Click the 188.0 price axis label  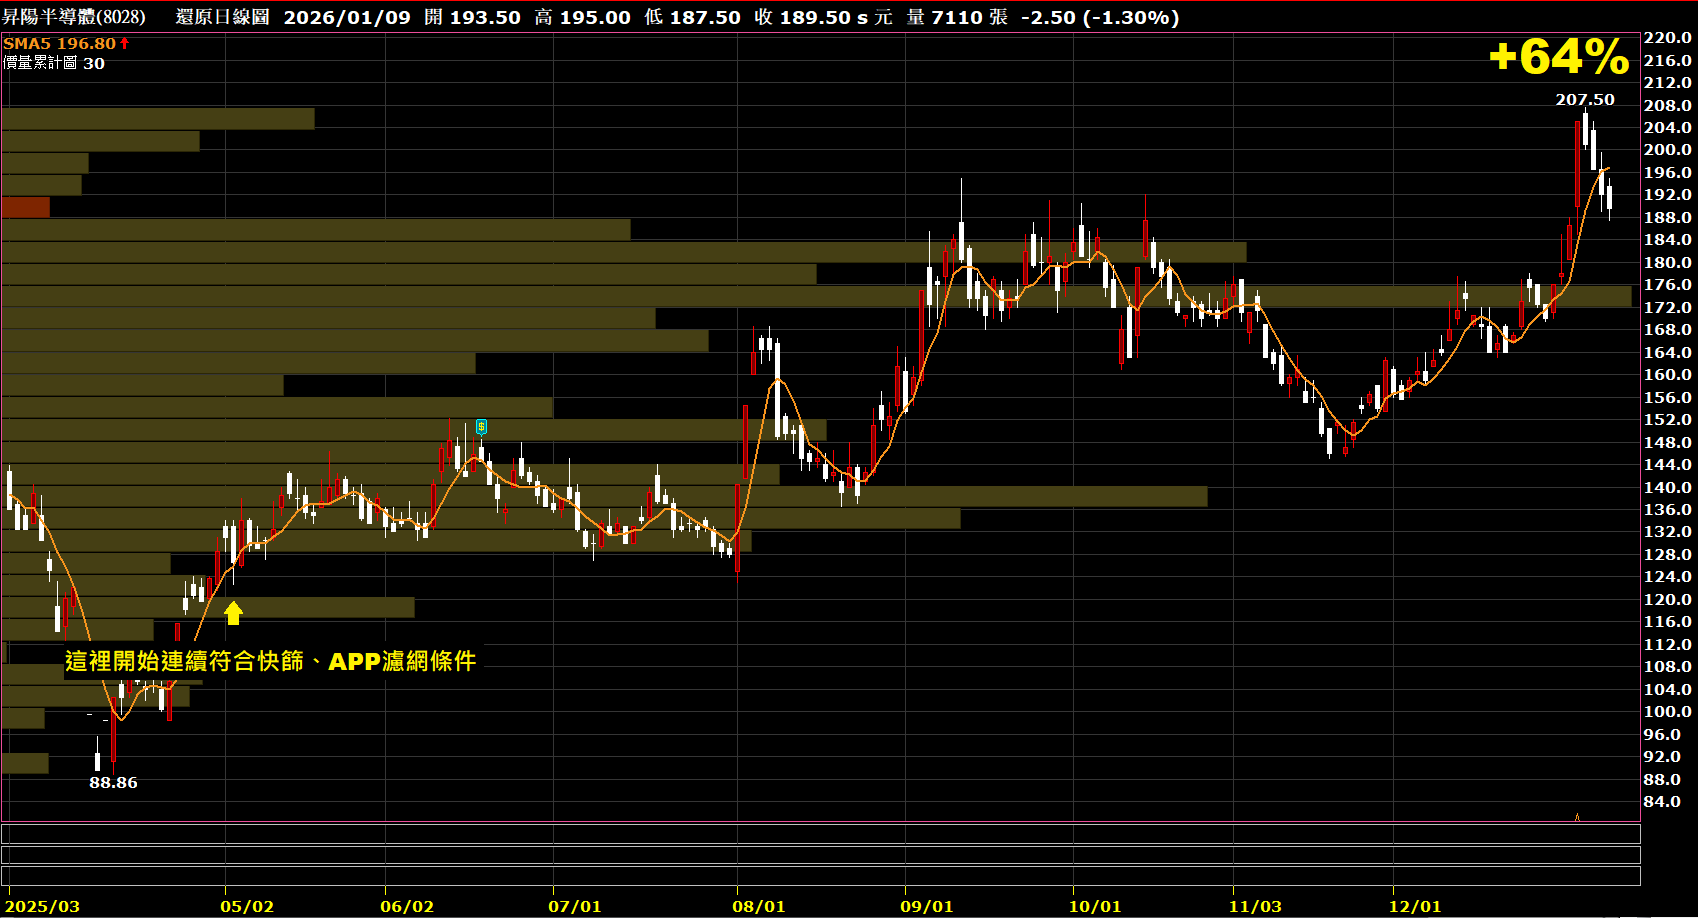point(1668,217)
